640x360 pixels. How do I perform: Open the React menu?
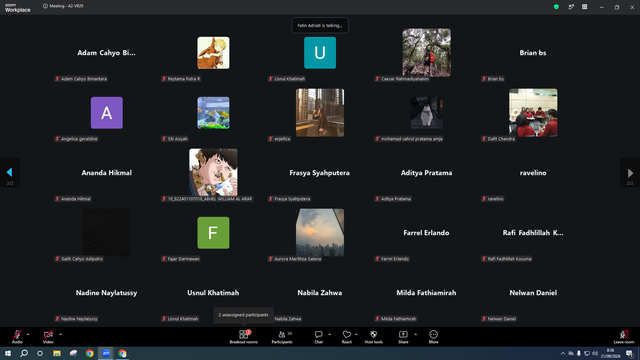point(347,337)
